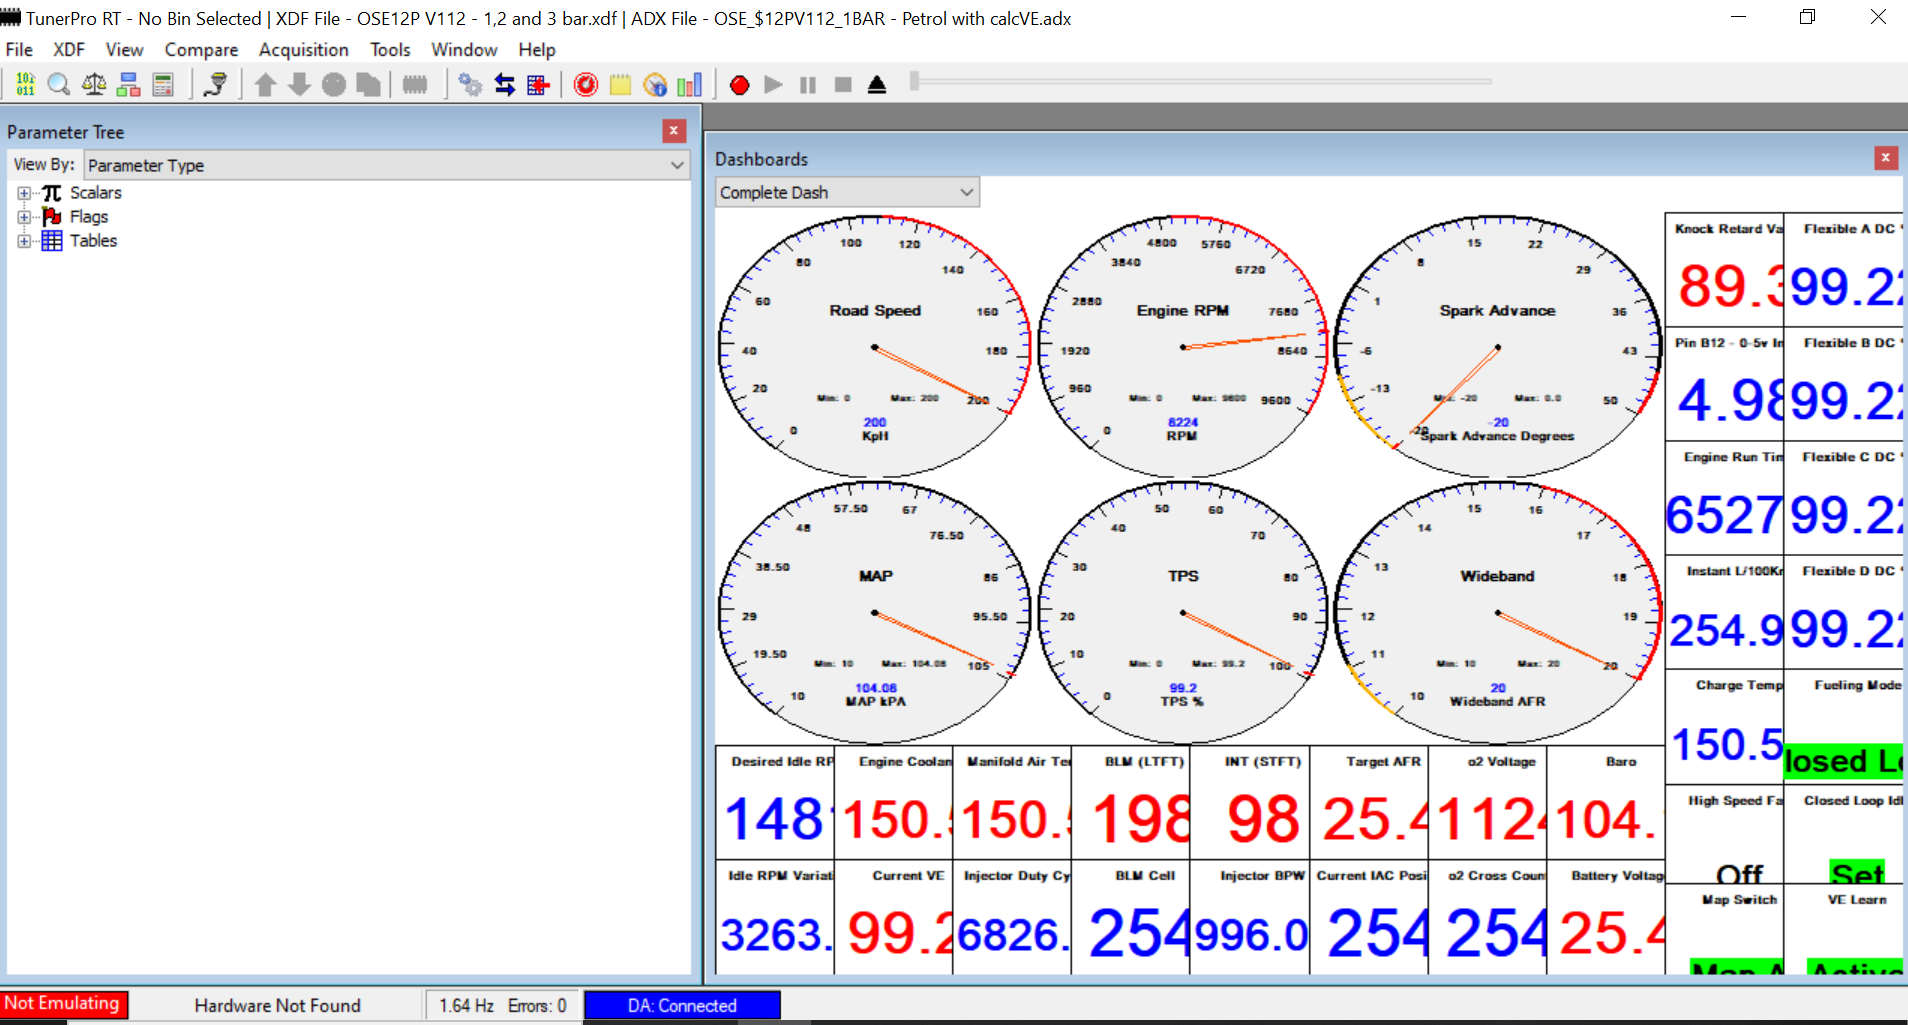Open the View By Parameter Type dropdown
Viewport: 1908px width, 1025px height.
tap(386, 165)
